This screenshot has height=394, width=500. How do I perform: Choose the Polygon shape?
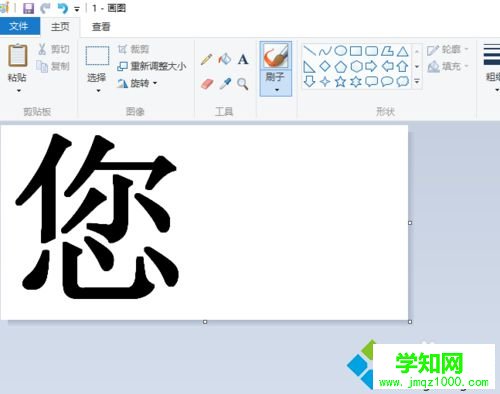click(x=387, y=51)
